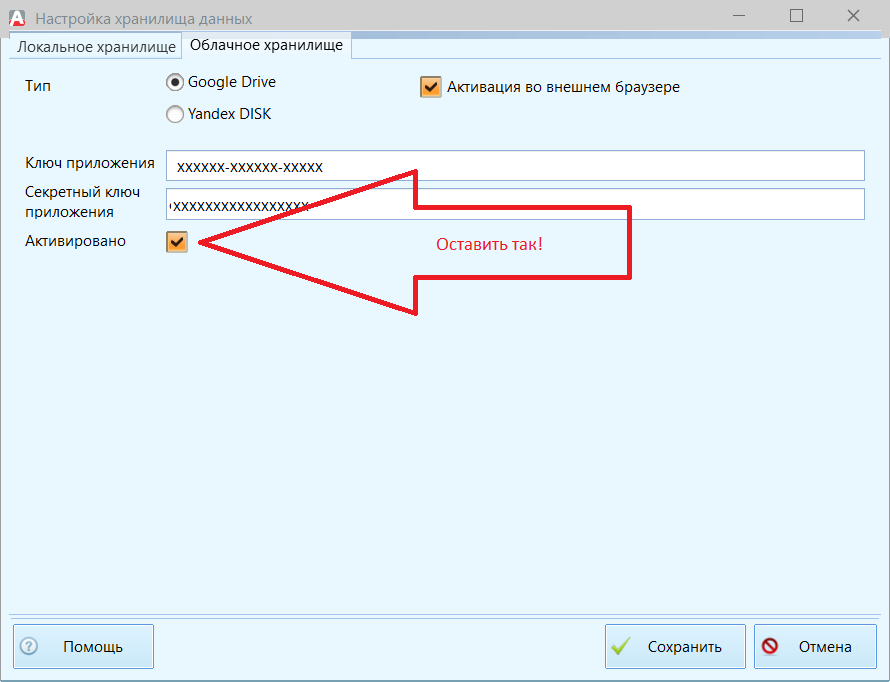Choose the Google Drive storage type

[x=175, y=83]
